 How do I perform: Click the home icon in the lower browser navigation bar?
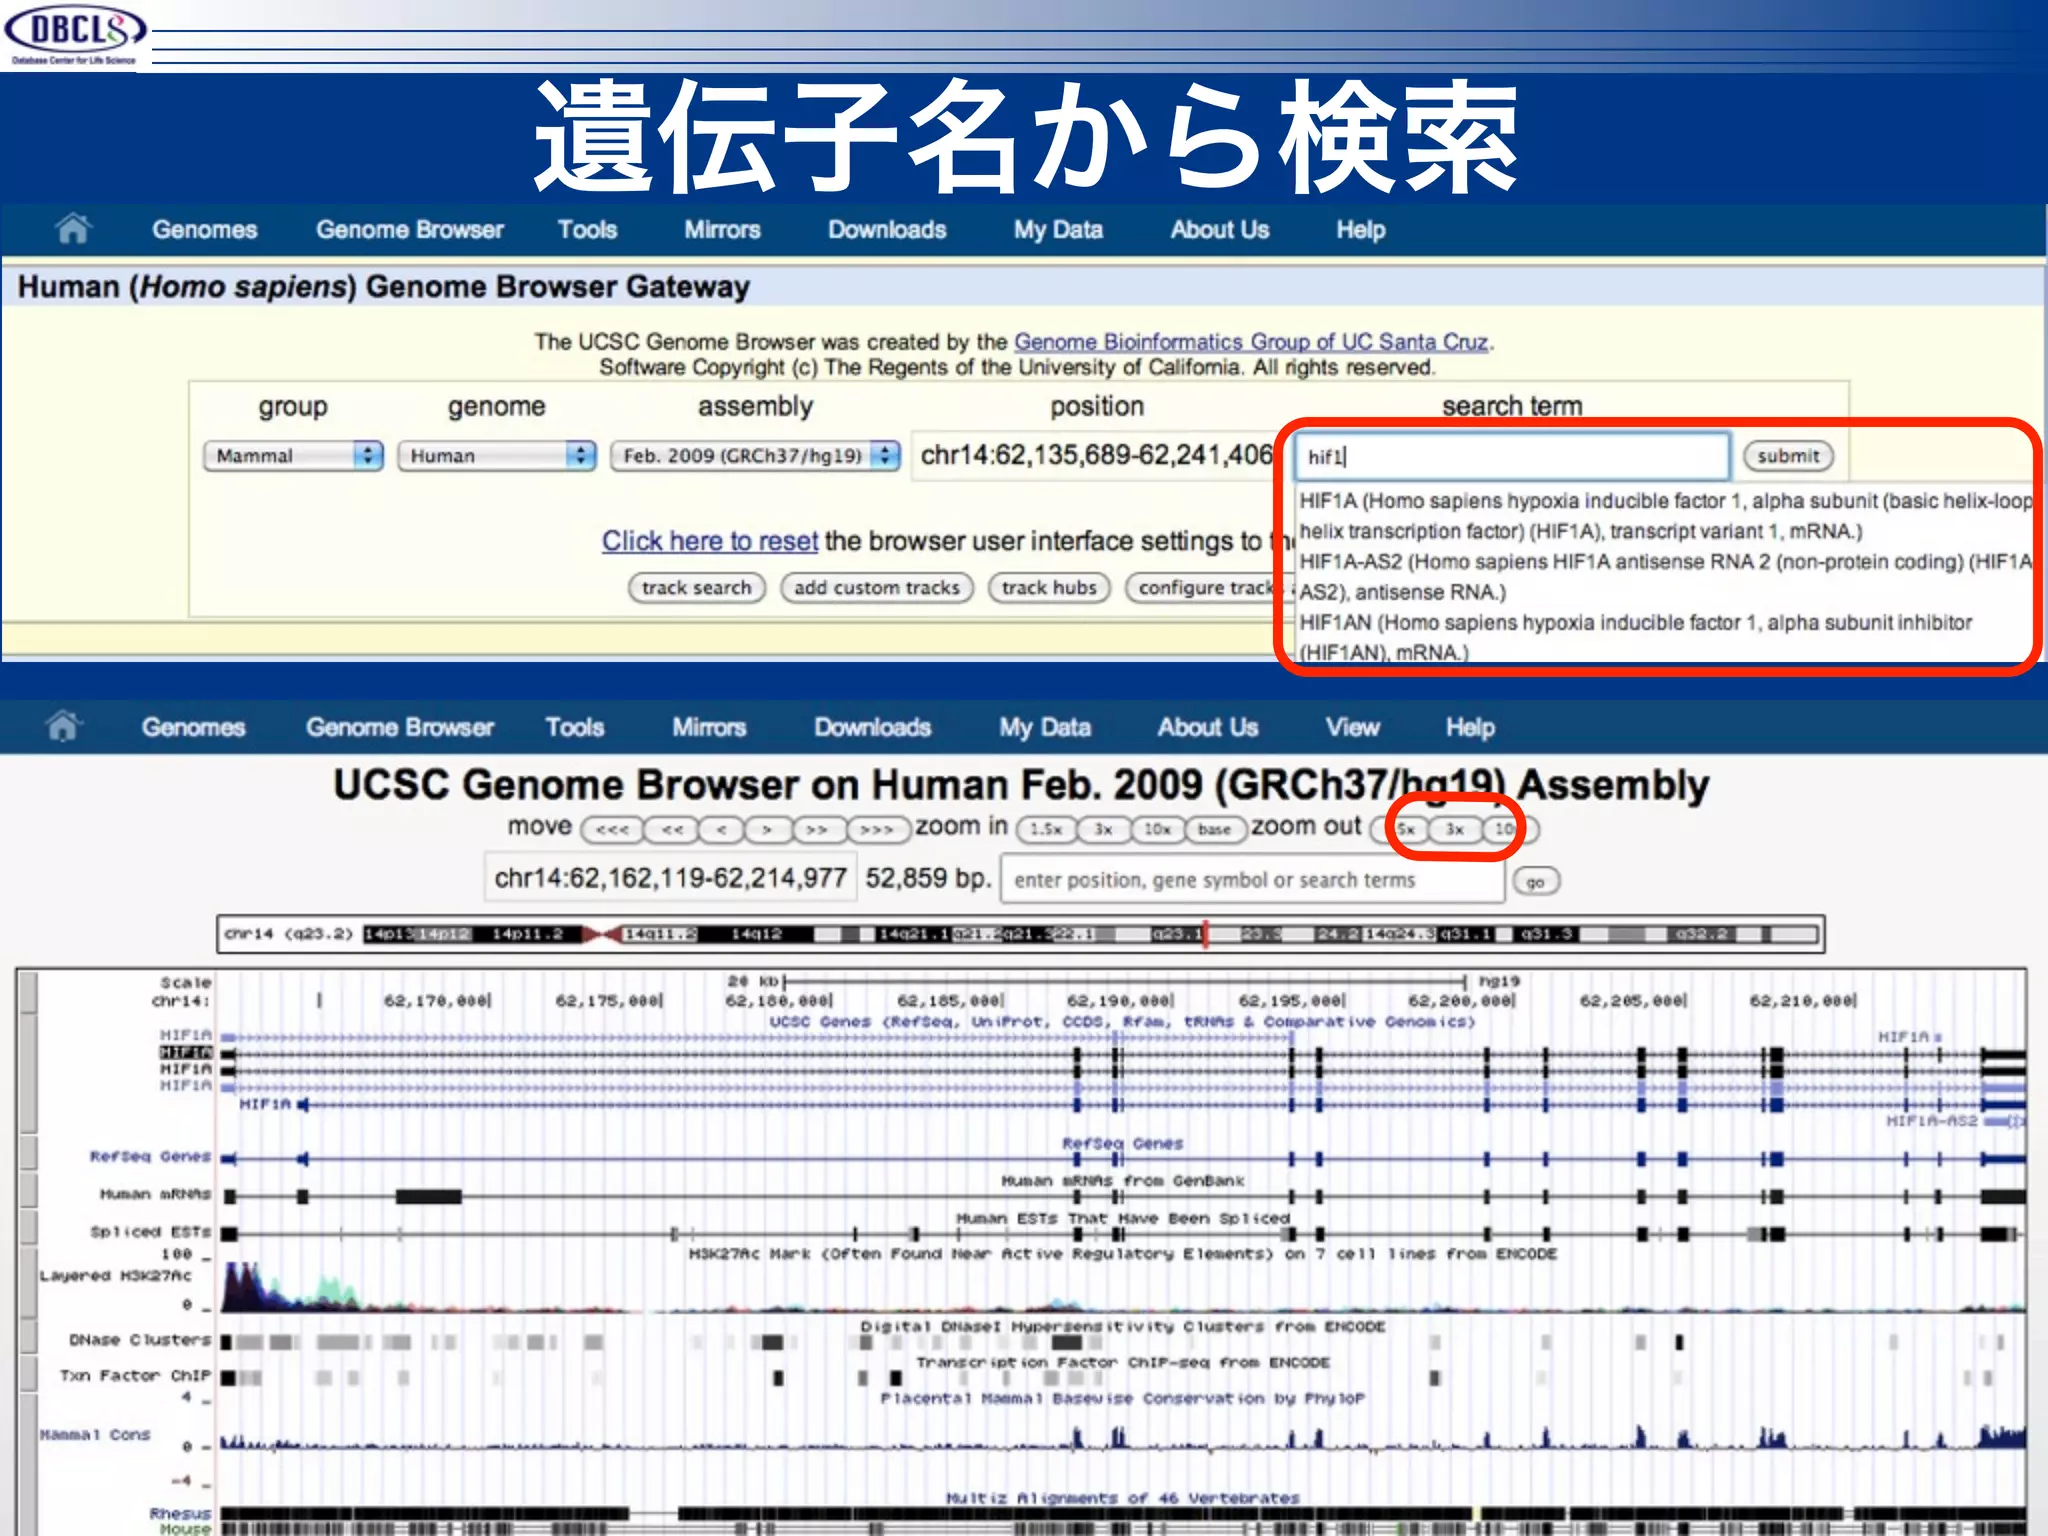(x=63, y=726)
